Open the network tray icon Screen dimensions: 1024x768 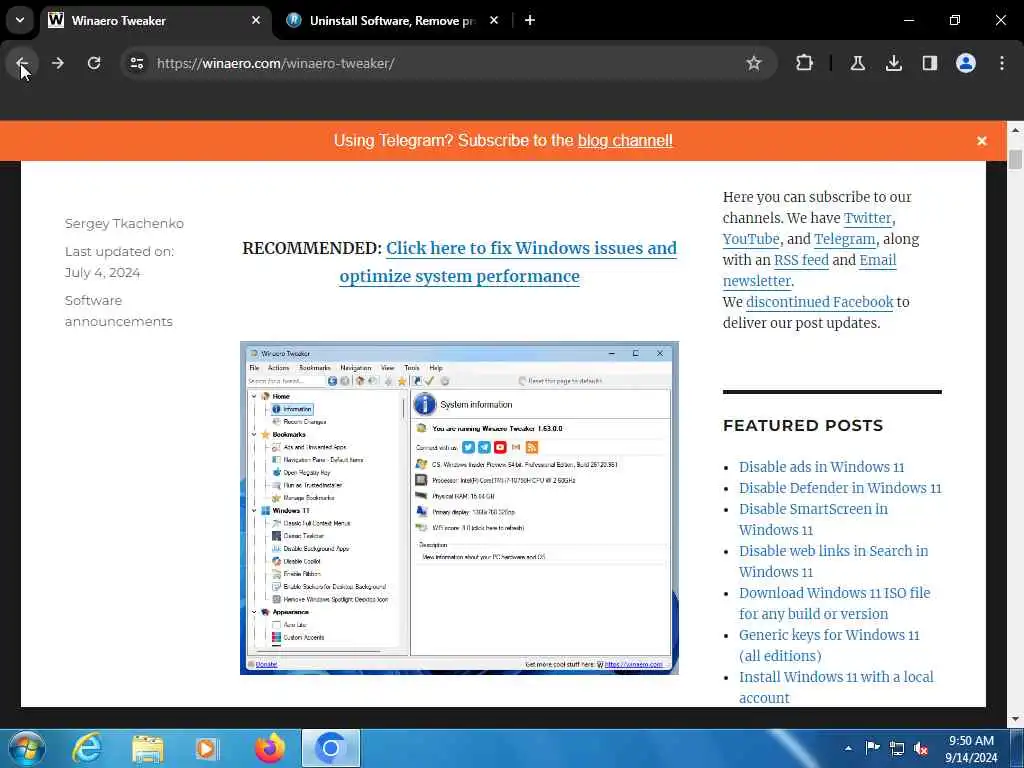(x=897, y=748)
